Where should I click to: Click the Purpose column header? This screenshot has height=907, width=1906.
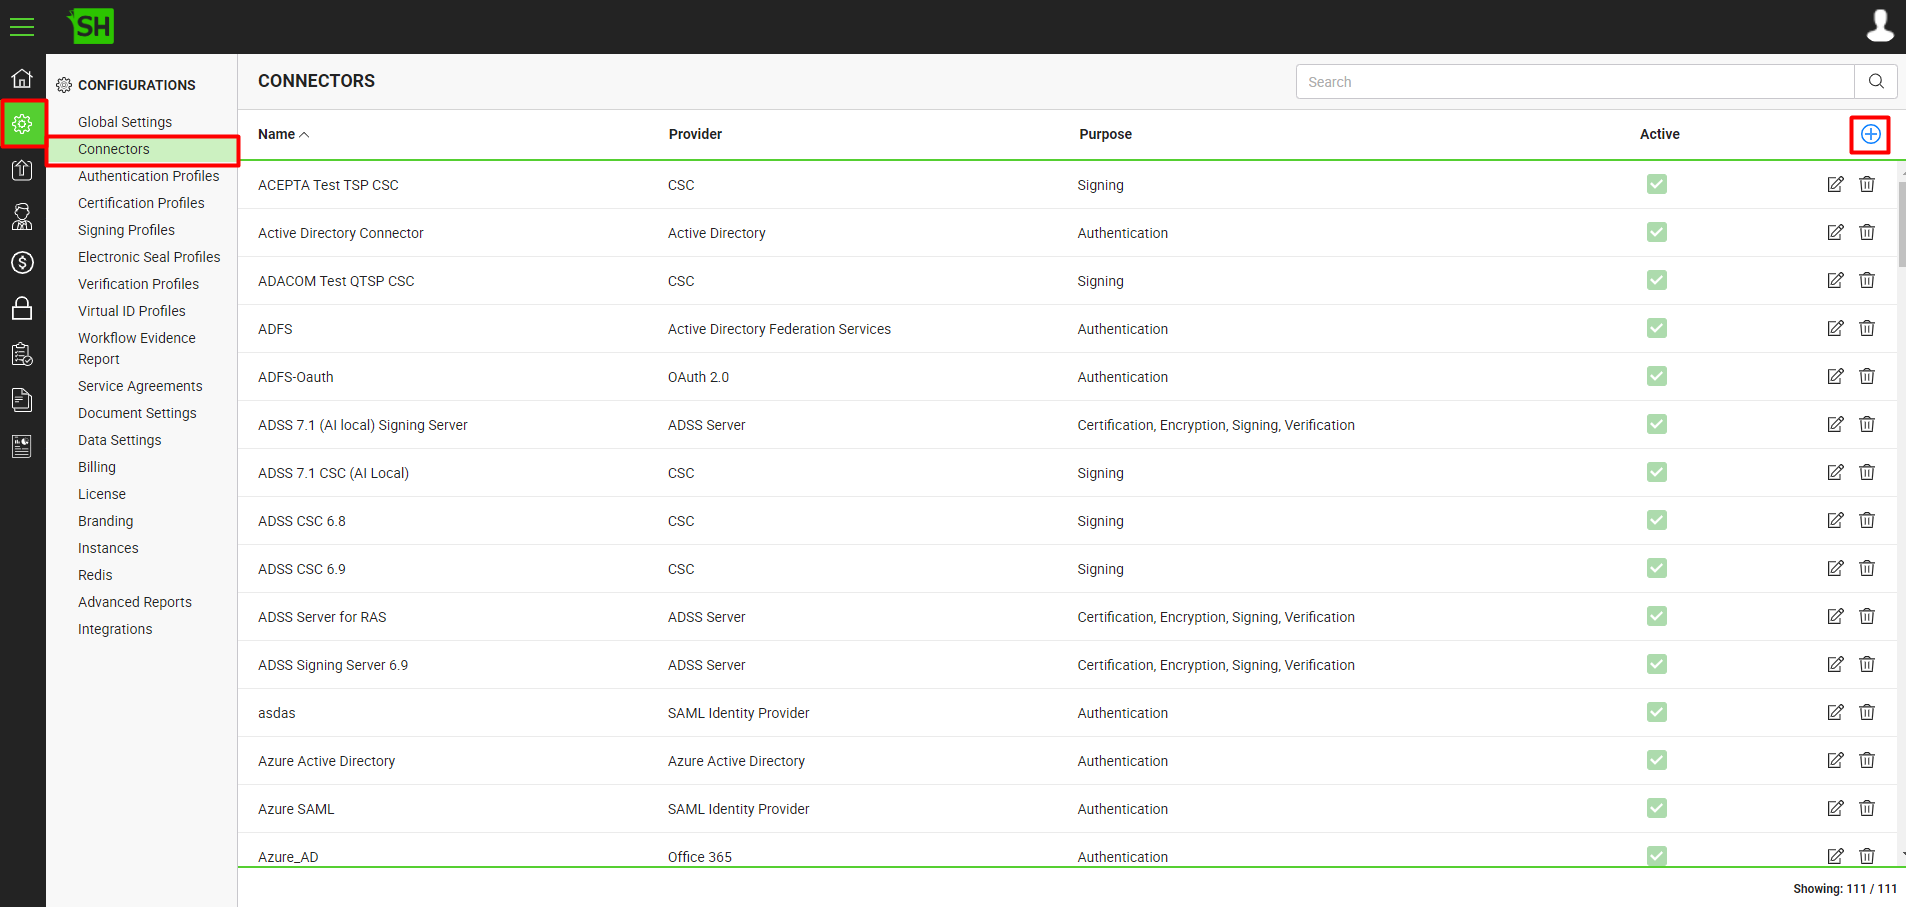click(x=1105, y=134)
